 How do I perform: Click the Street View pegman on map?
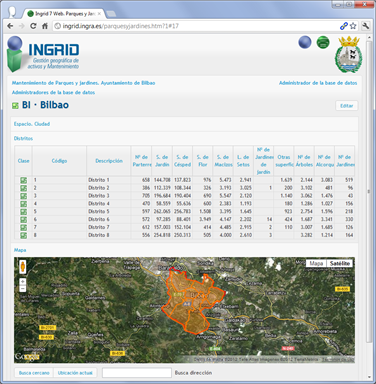click(x=23, y=267)
